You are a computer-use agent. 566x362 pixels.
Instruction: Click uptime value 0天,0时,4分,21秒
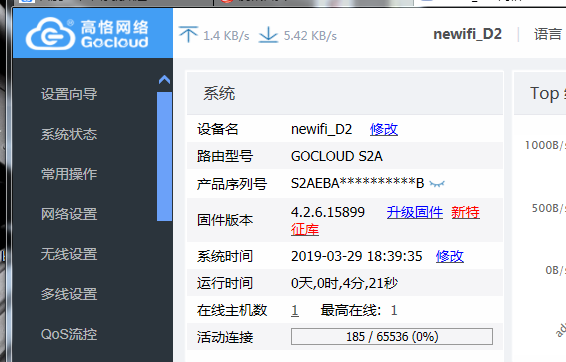(x=344, y=283)
